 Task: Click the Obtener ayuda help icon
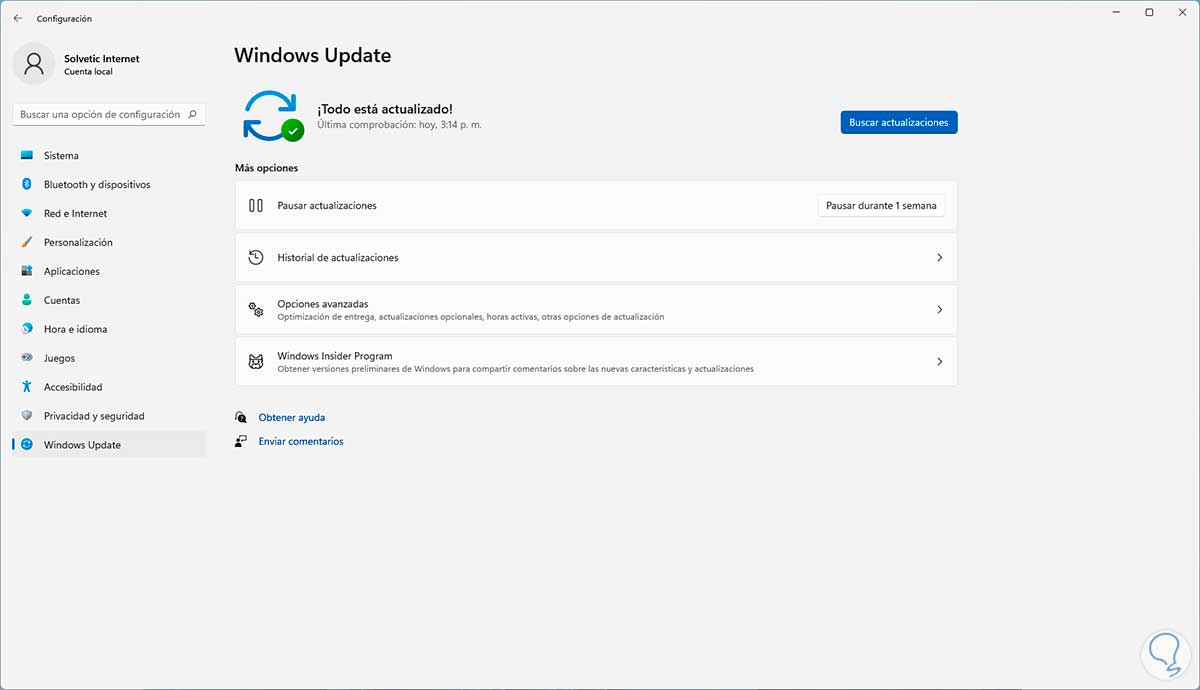tap(241, 418)
